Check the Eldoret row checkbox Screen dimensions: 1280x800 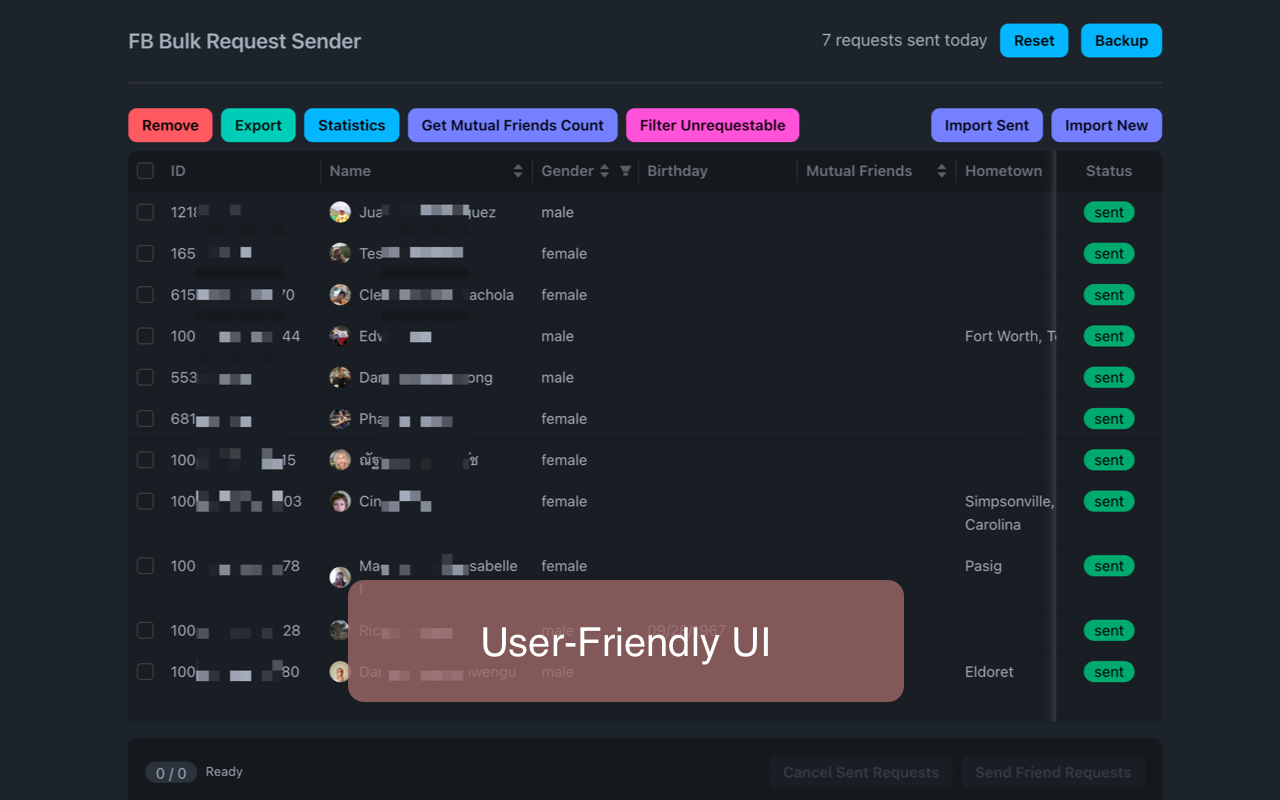point(145,672)
